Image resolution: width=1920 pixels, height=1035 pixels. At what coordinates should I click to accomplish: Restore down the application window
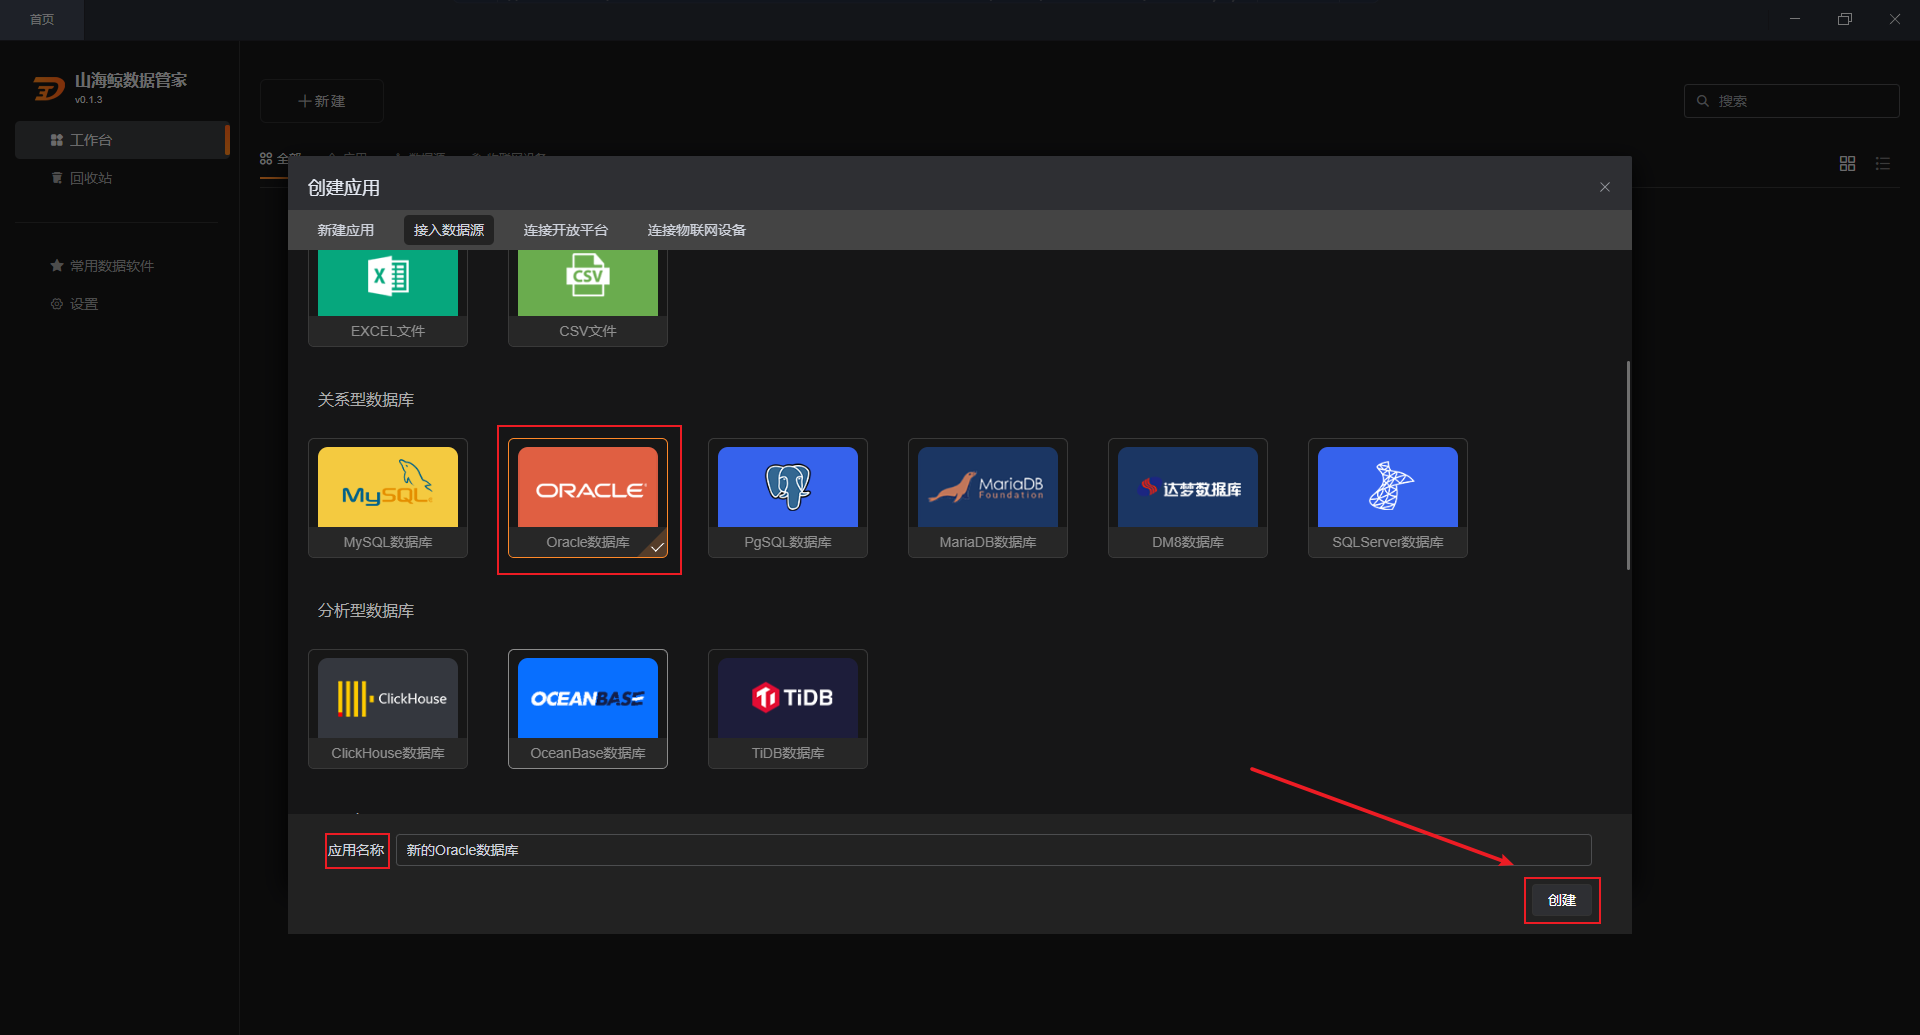coord(1845,19)
